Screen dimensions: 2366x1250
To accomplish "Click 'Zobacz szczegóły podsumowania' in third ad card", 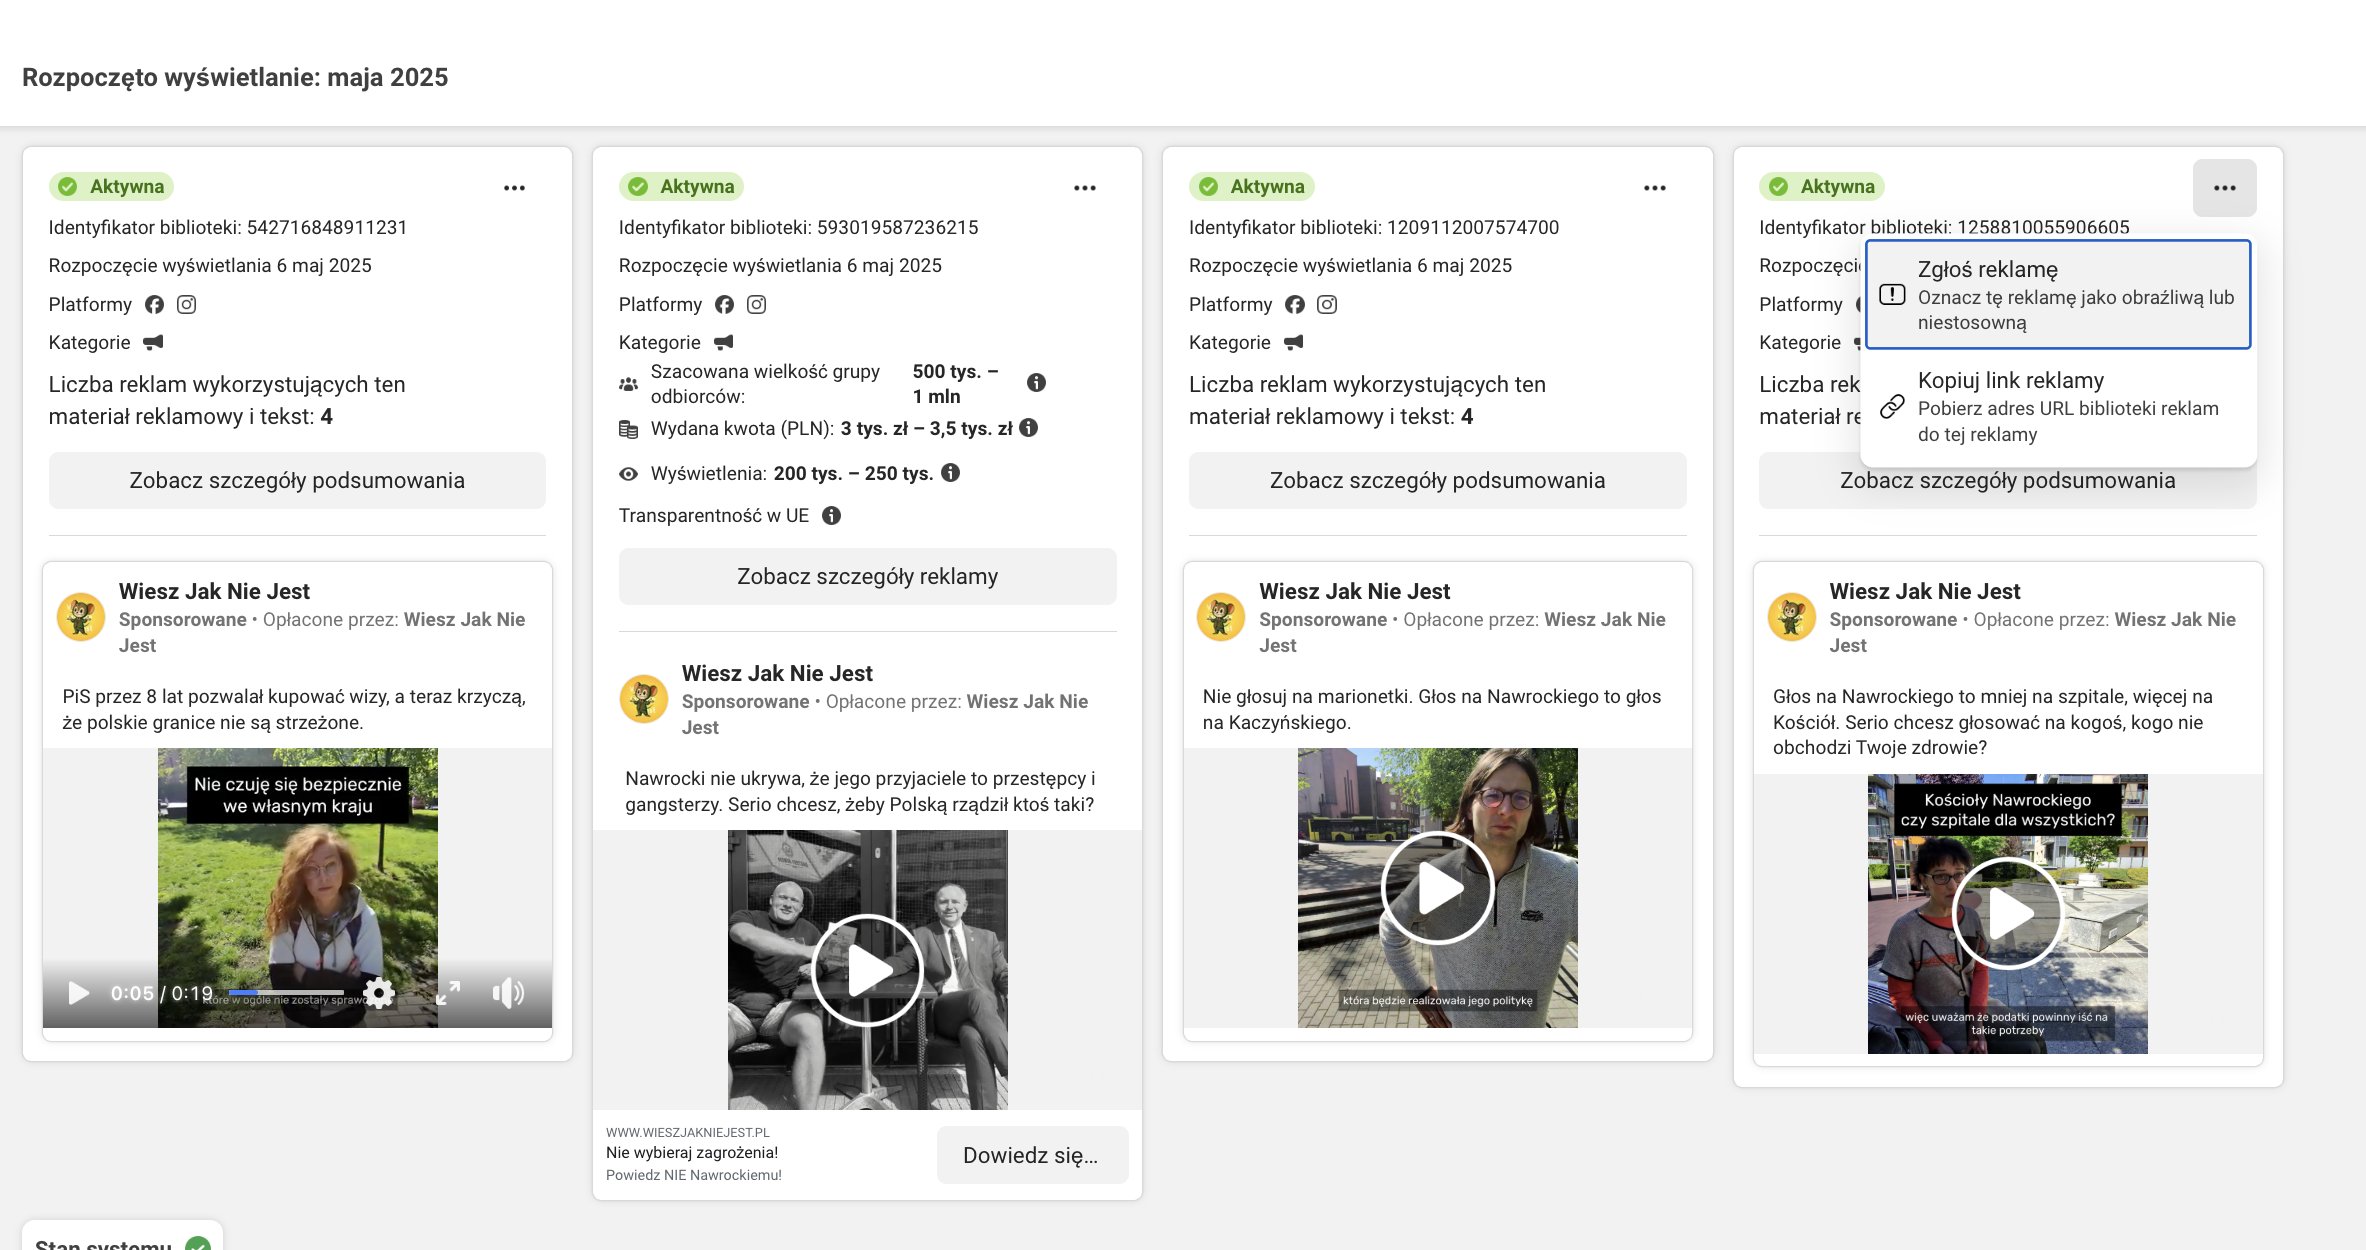I will [x=1437, y=480].
